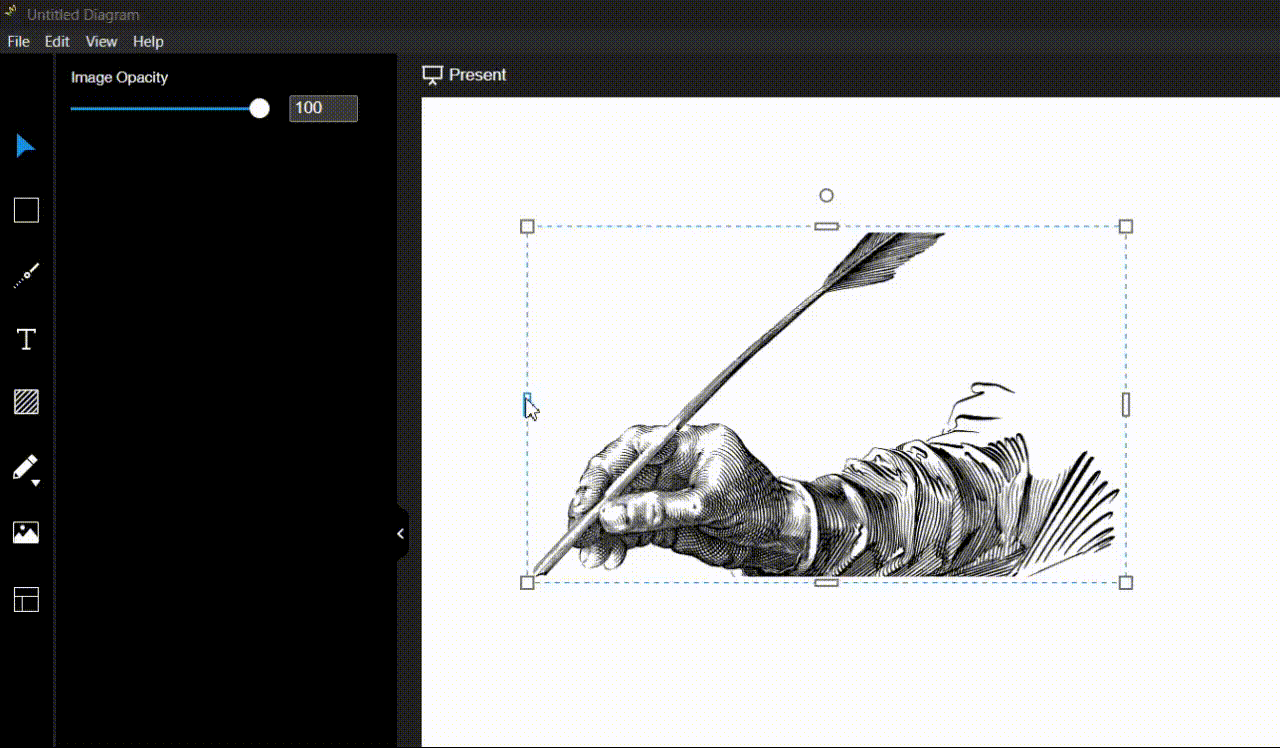Click the bottom-right corner resize handle
Viewport: 1280px width, 748px height.
coord(1125,582)
